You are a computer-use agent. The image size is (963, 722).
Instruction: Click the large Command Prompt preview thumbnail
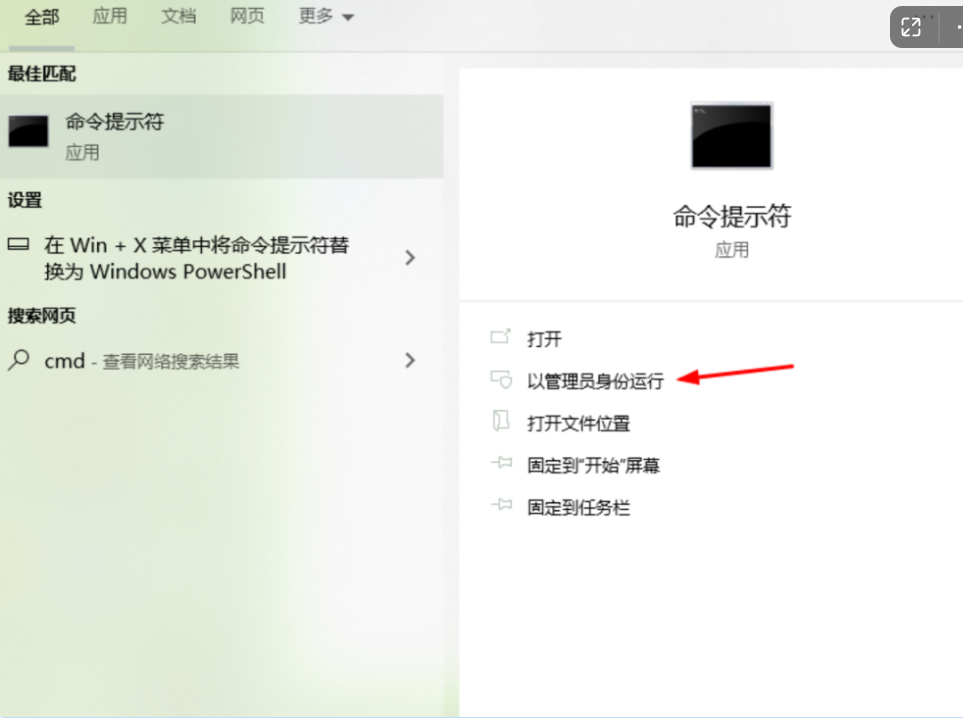[731, 136]
